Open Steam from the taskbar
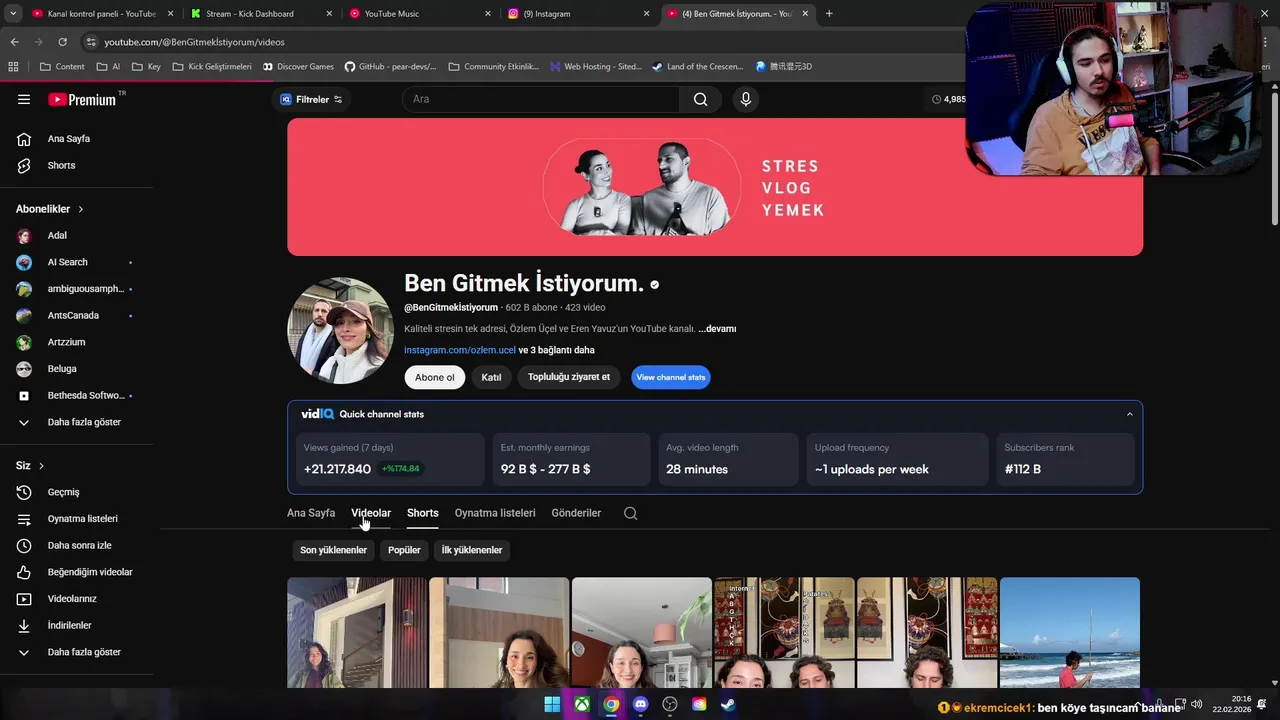Viewport: 1280px width, 720px height. point(729,704)
